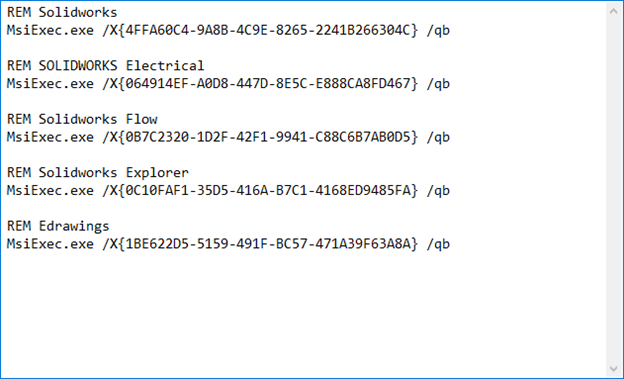Click "MsiExec.exe" below the Edrawings comment
Screen dimensions: 624x379
coord(50,244)
